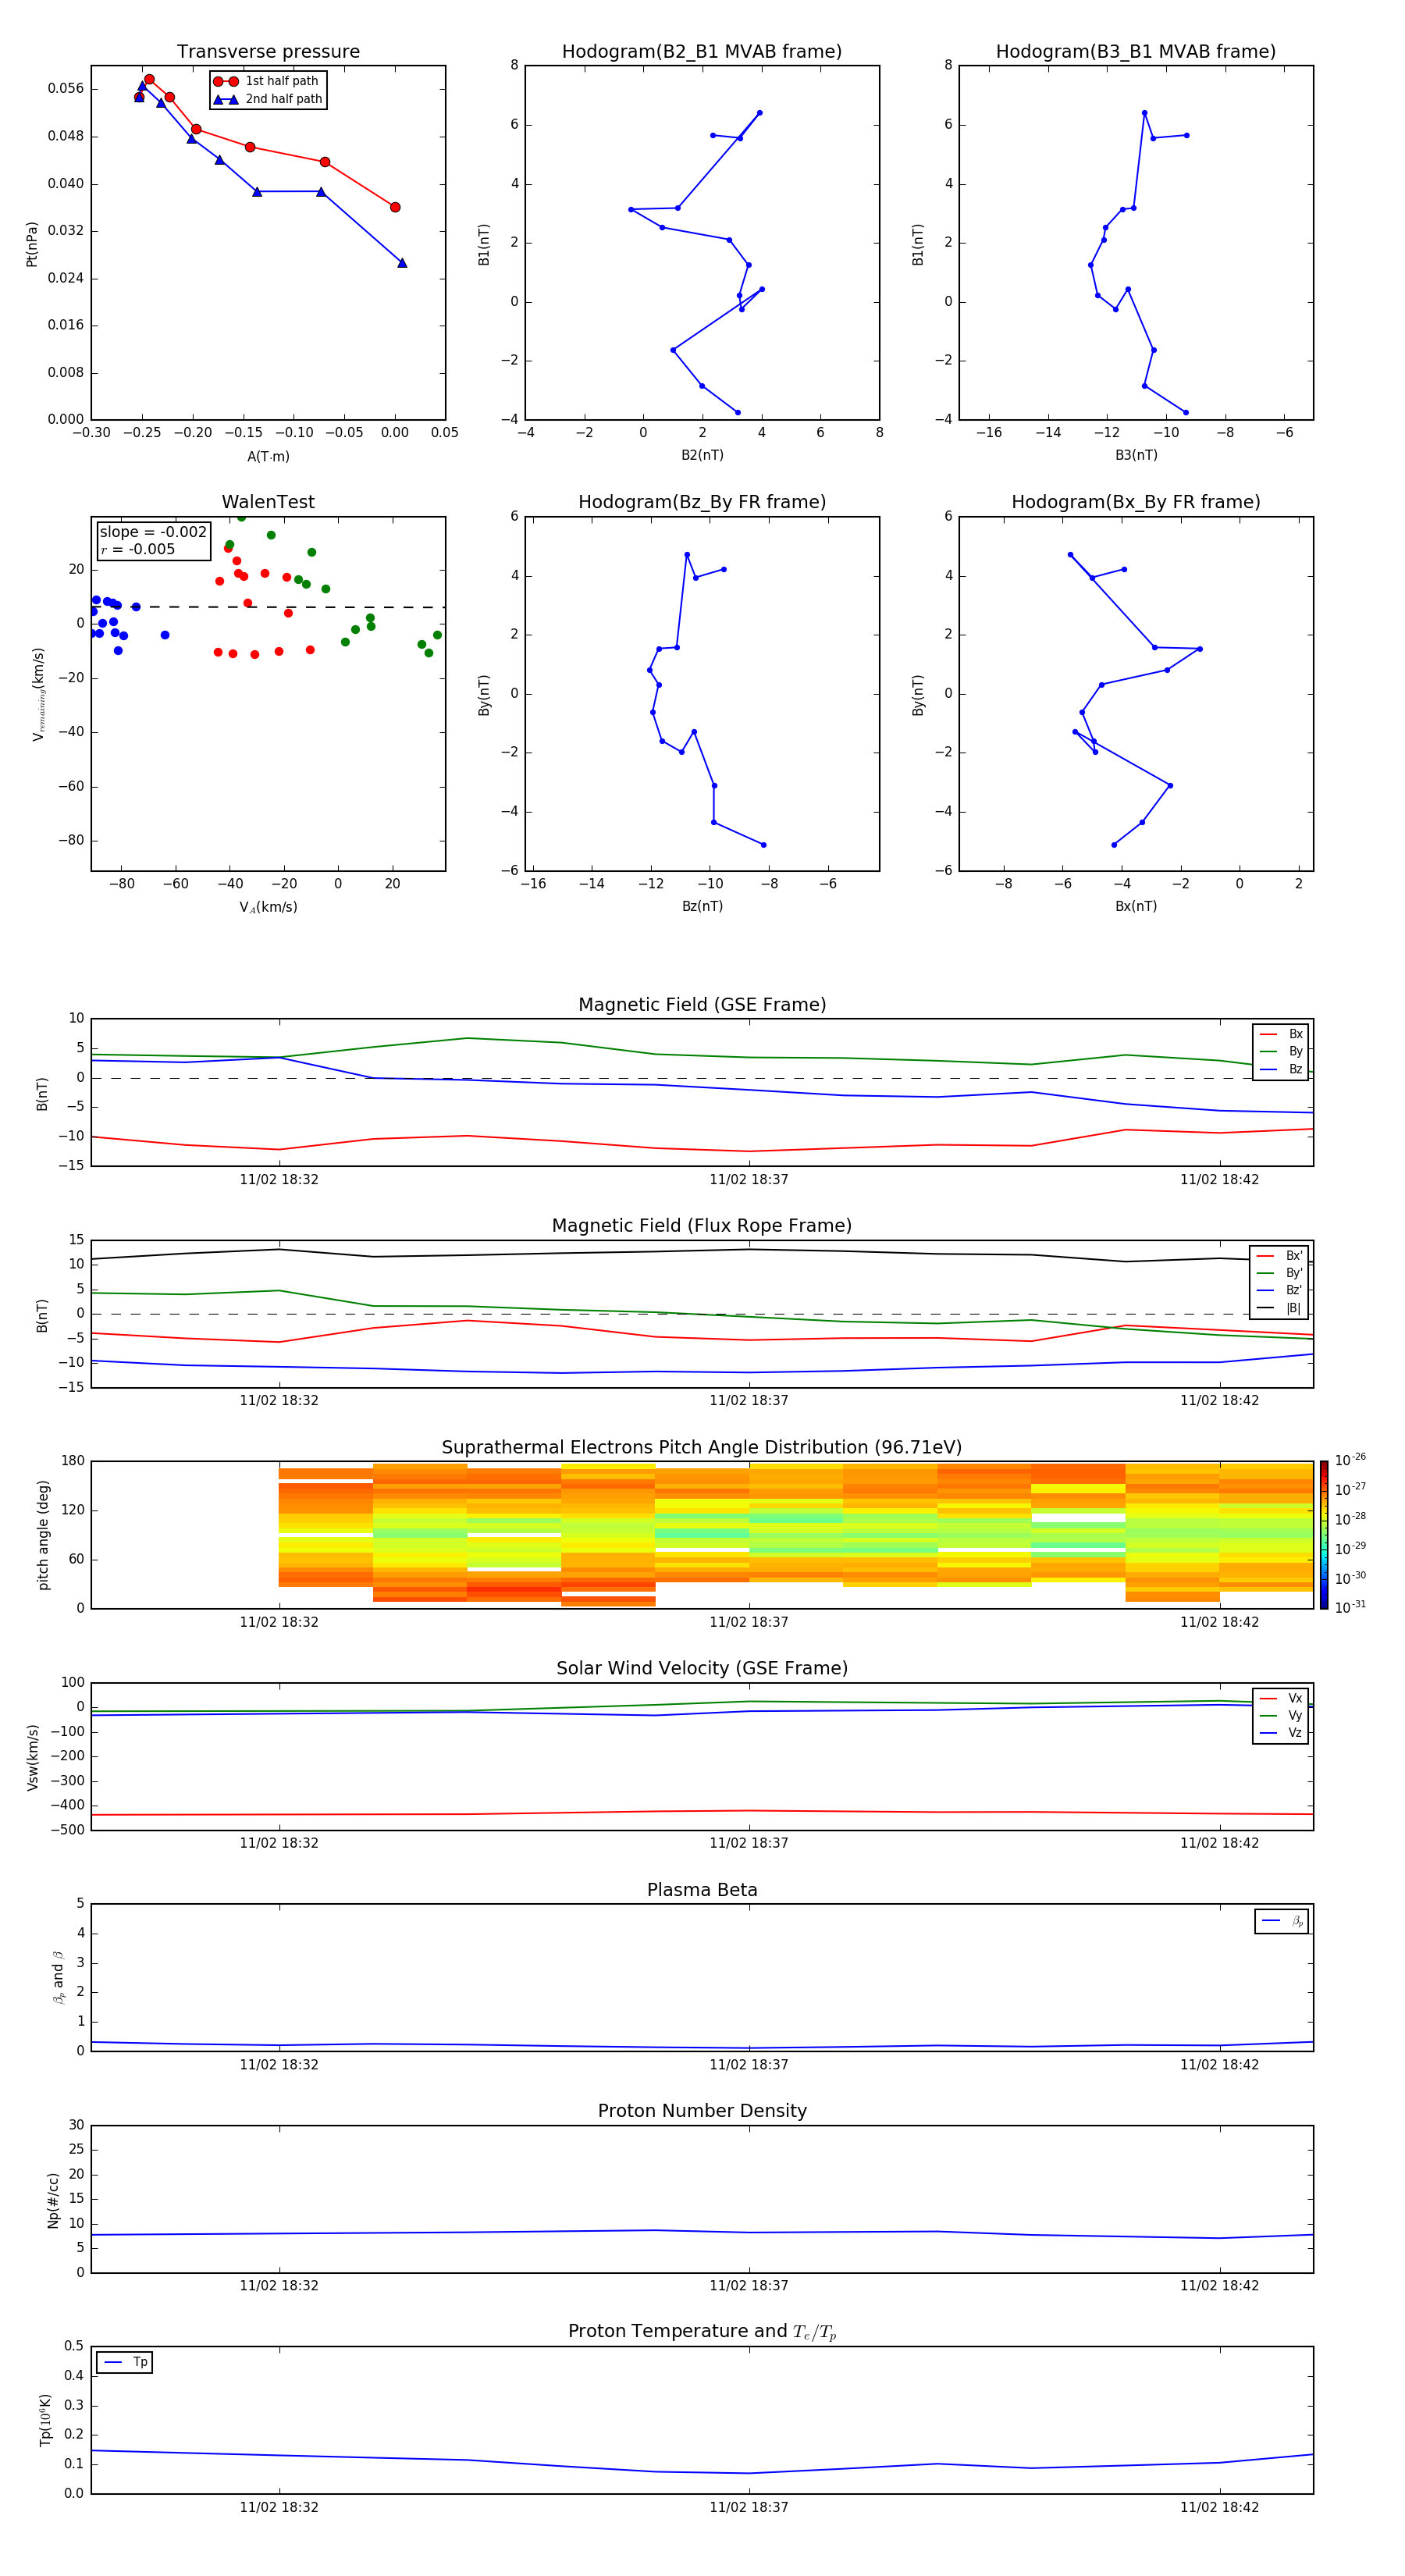The height and width of the screenshot is (2576, 1405).
Task: Click the 'Bx(nT)' x-axis label
Action: pyautogui.click(x=1136, y=906)
